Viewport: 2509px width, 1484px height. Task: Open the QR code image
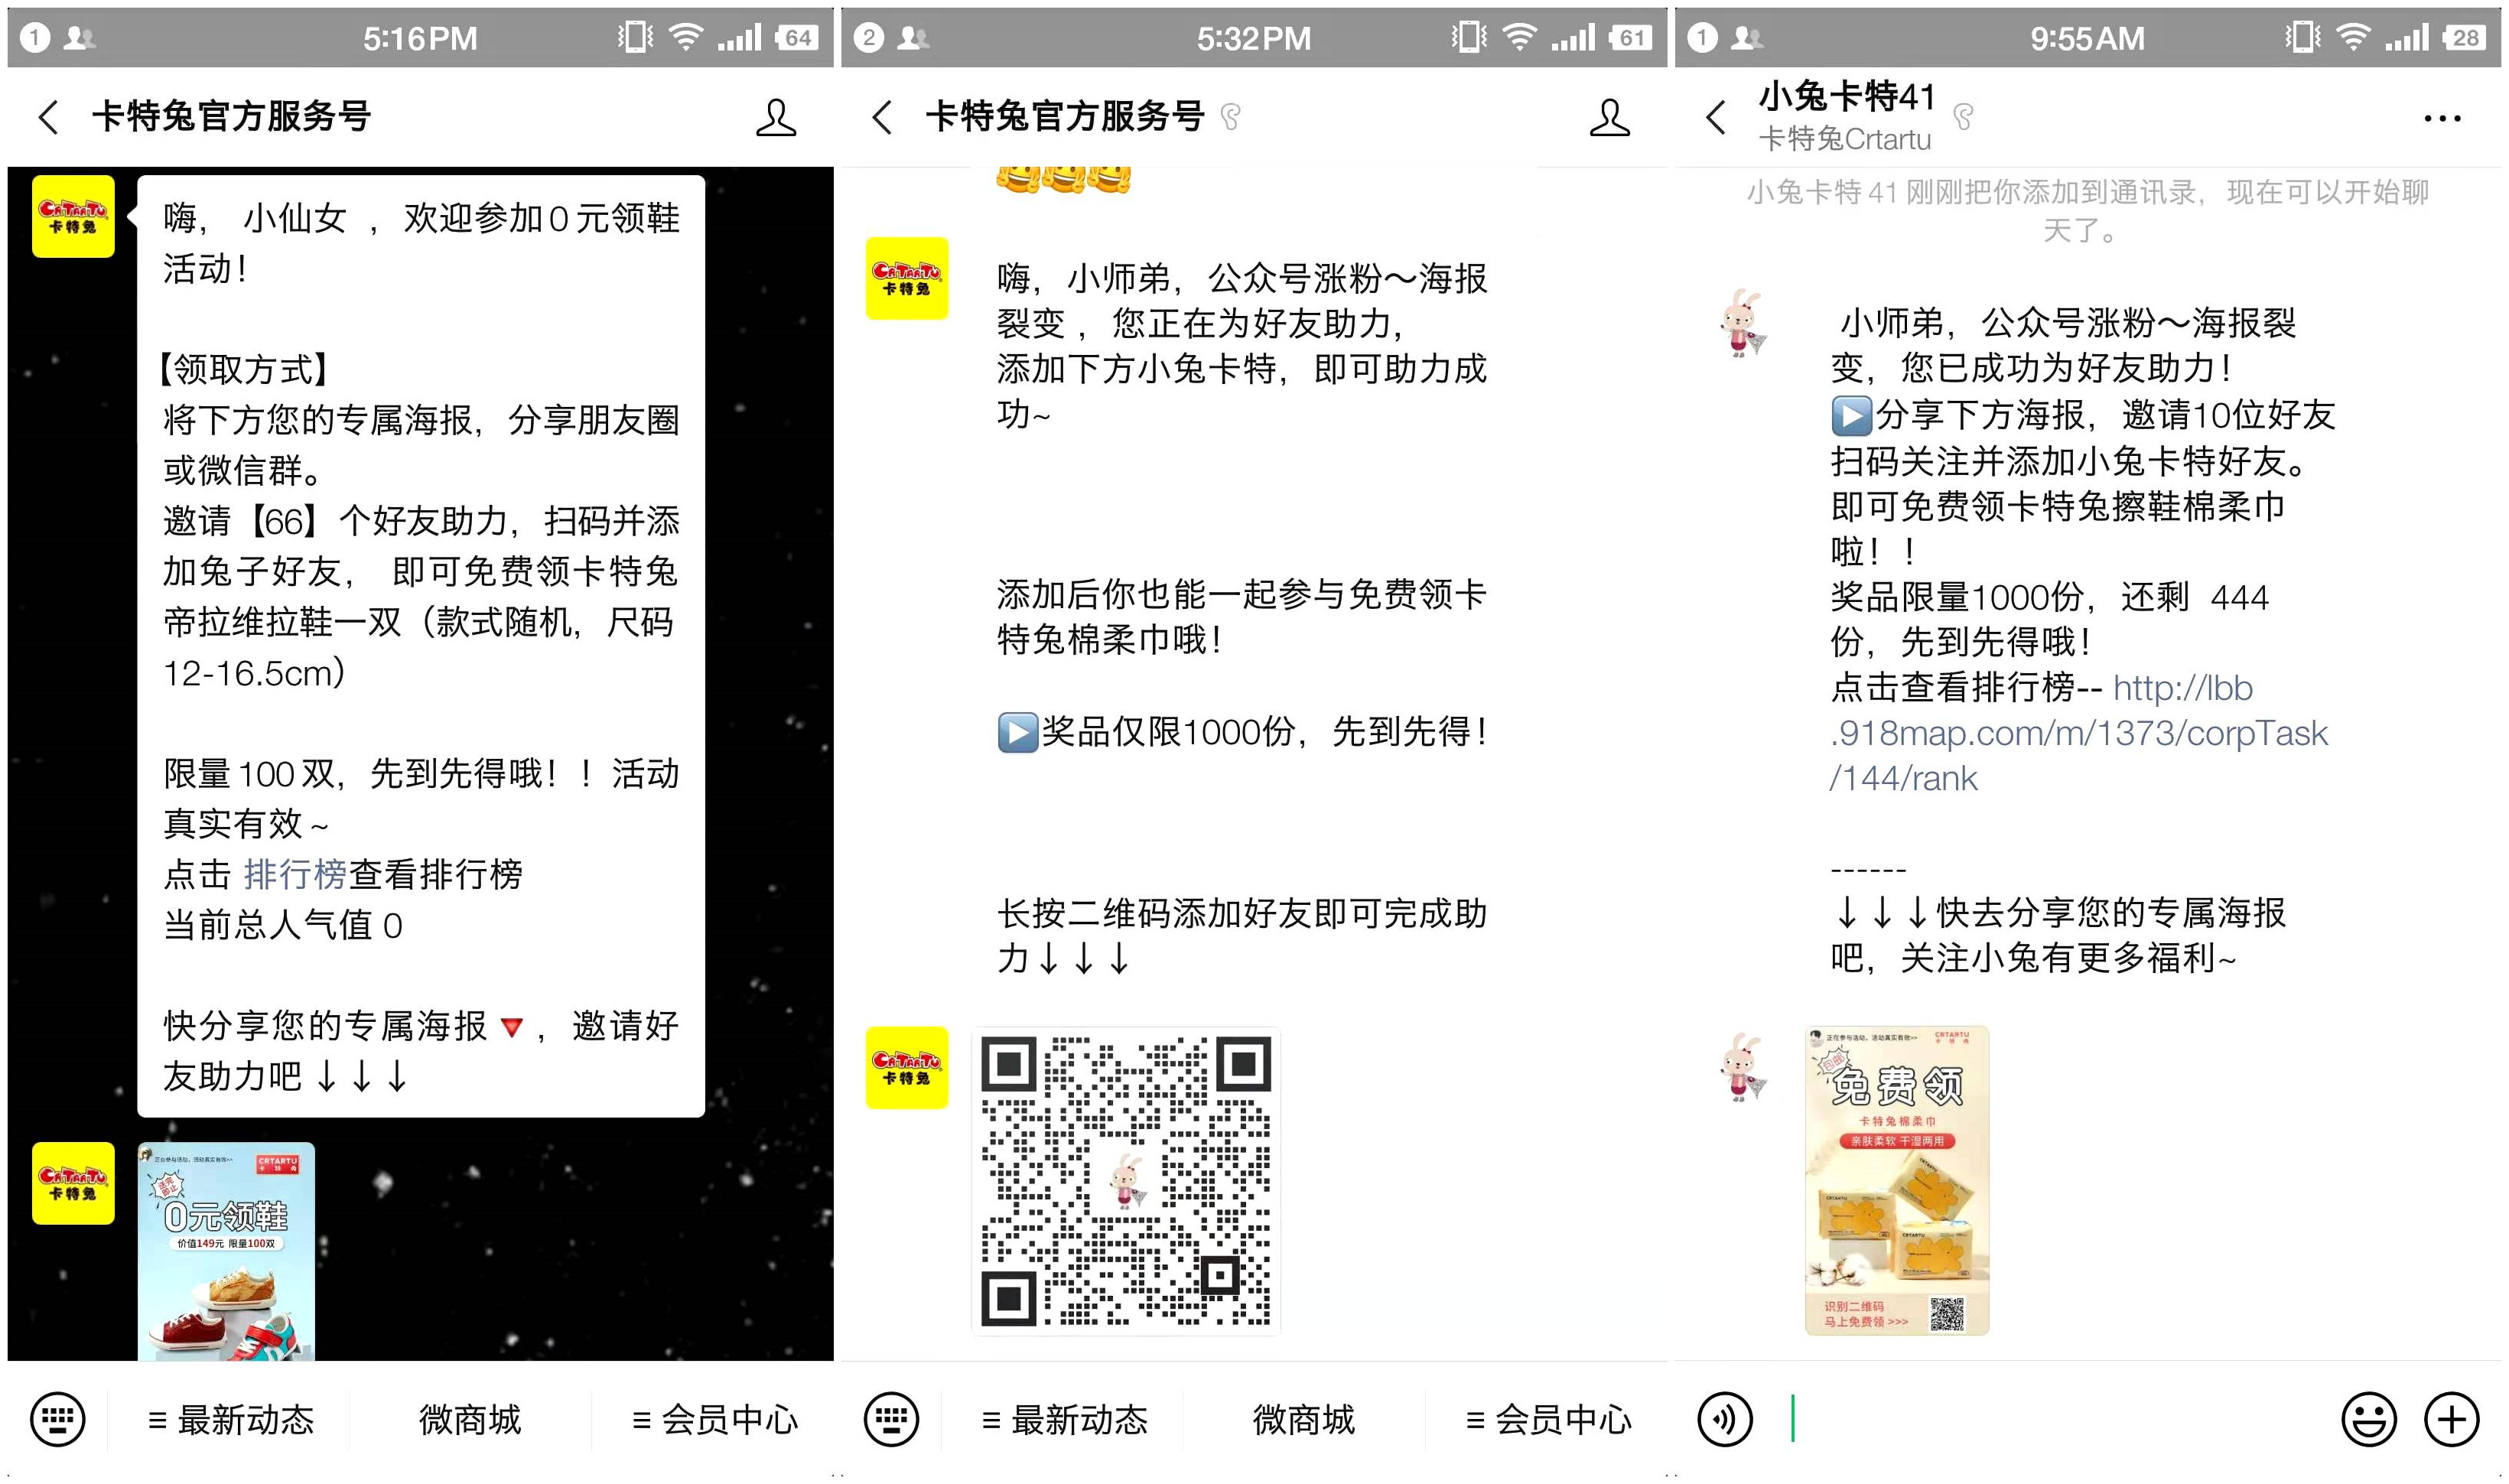click(1126, 1181)
